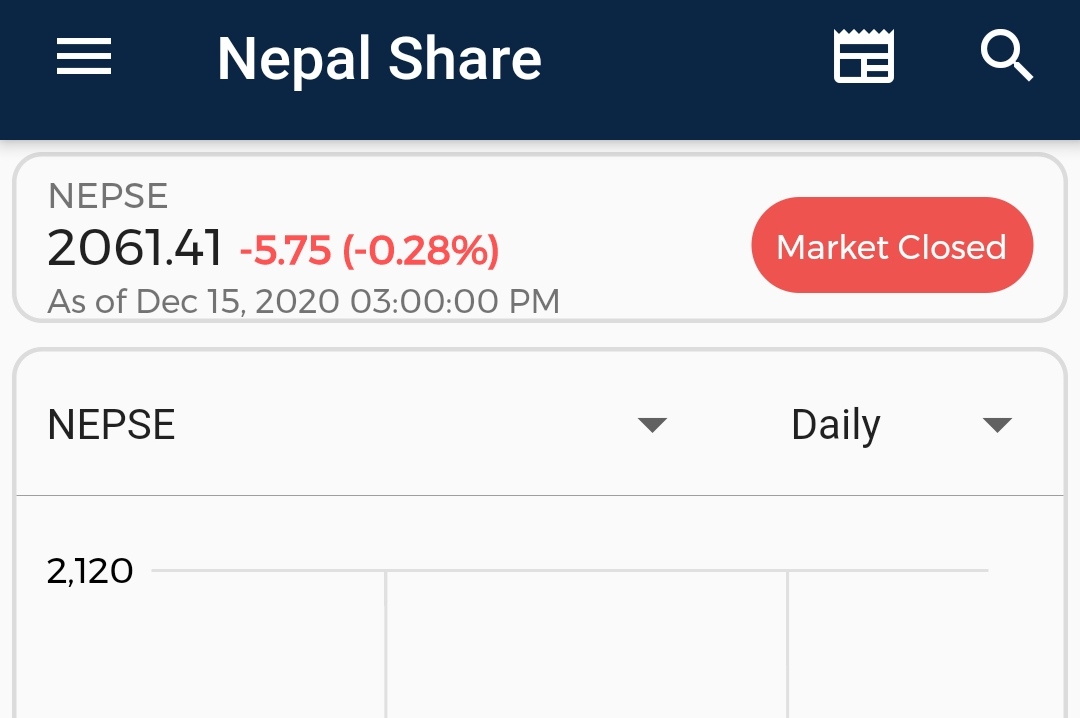This screenshot has width=1080, height=718.
Task: Click the left vertical chart gridline
Action: coord(386,644)
